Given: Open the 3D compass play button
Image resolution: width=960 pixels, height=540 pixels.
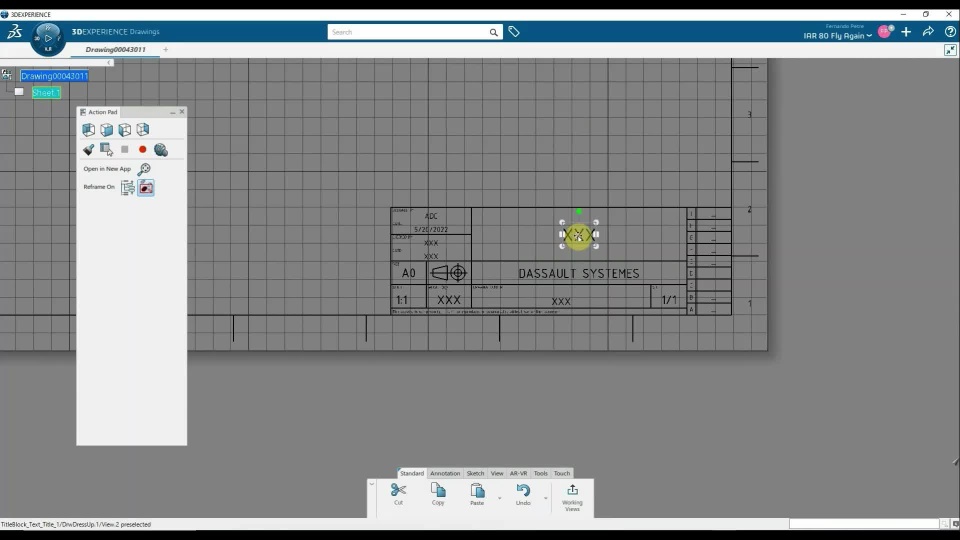Looking at the screenshot, I should [48, 38].
